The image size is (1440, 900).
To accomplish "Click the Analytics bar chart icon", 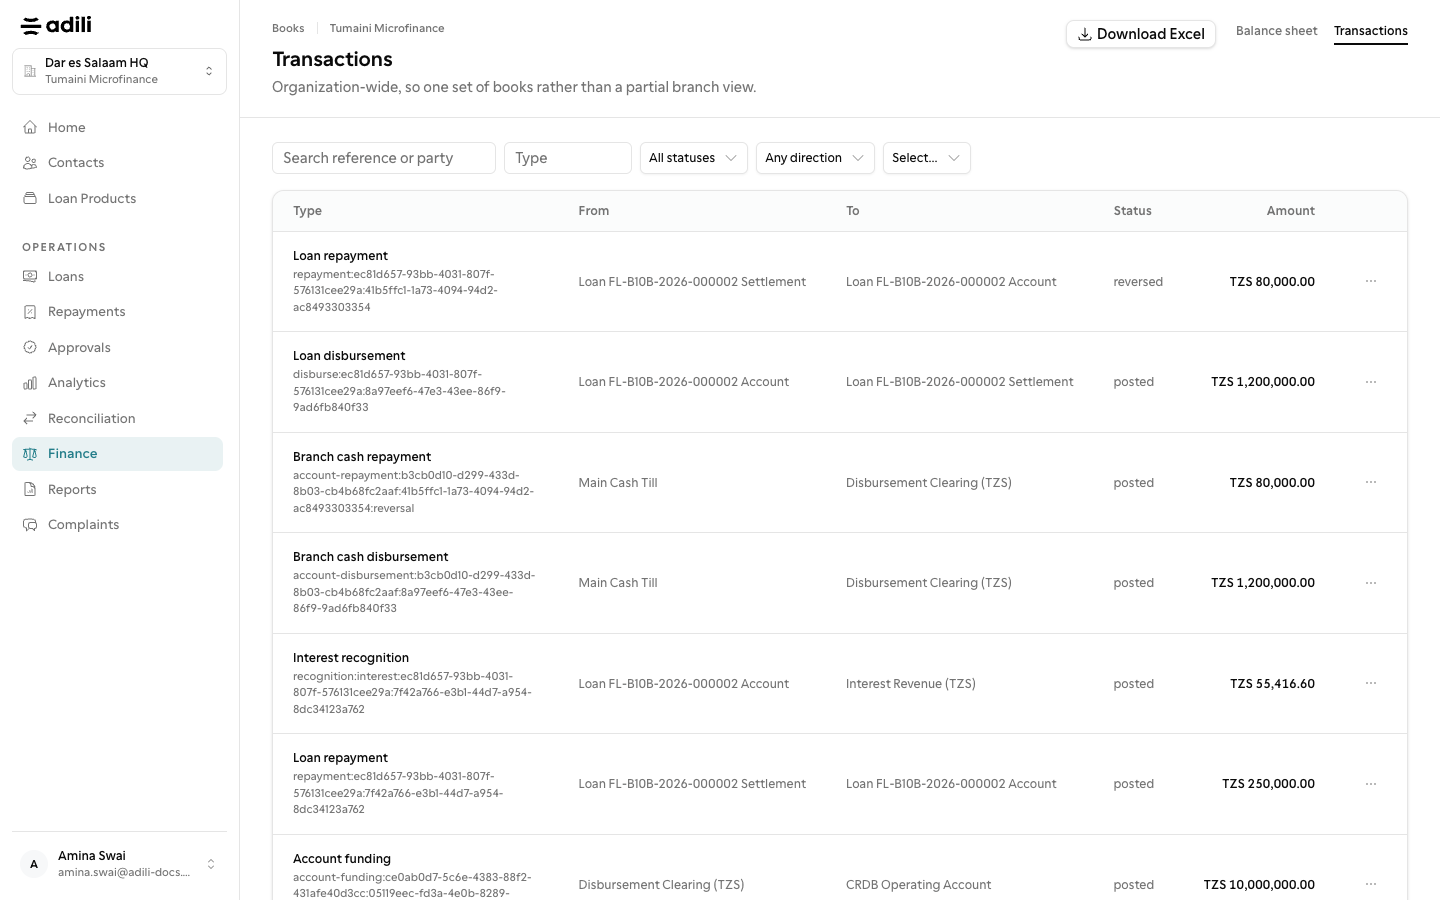I will (x=30, y=383).
